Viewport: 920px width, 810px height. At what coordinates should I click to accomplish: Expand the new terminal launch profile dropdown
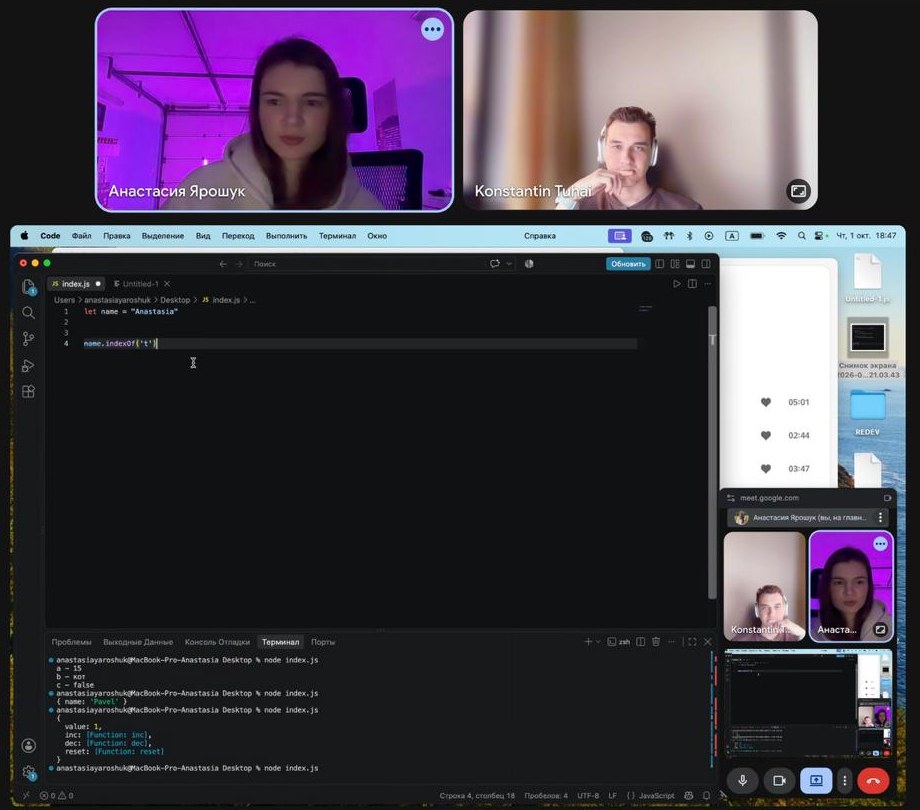(x=598, y=642)
